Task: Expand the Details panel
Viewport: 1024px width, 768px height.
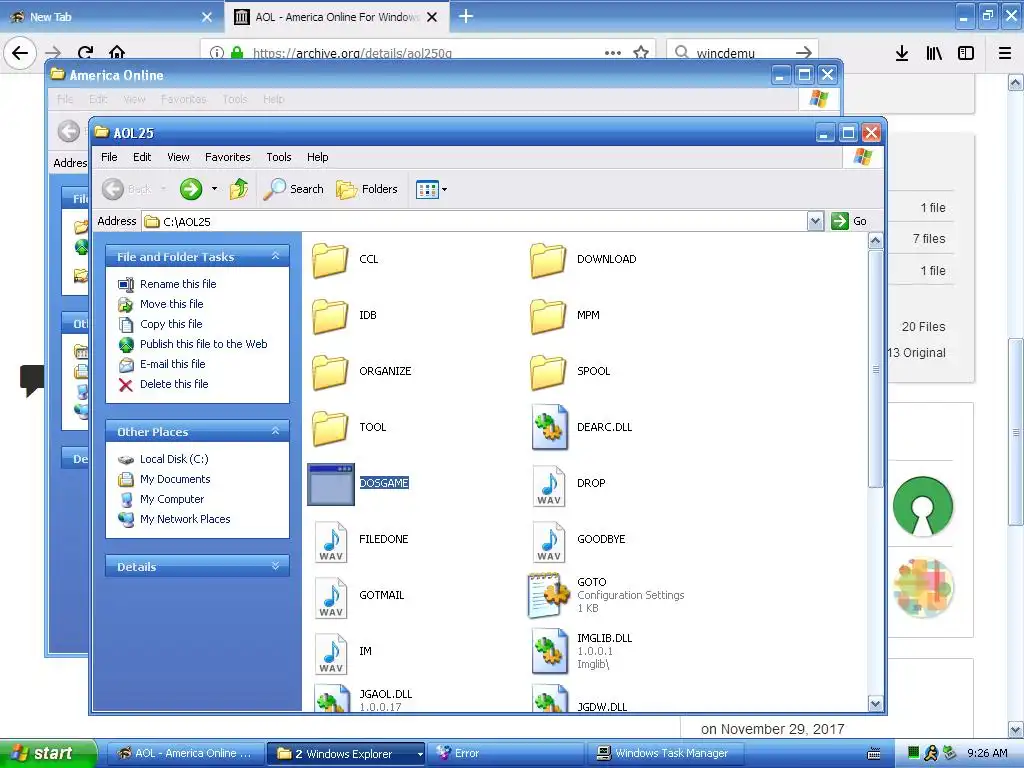Action: tap(276, 566)
